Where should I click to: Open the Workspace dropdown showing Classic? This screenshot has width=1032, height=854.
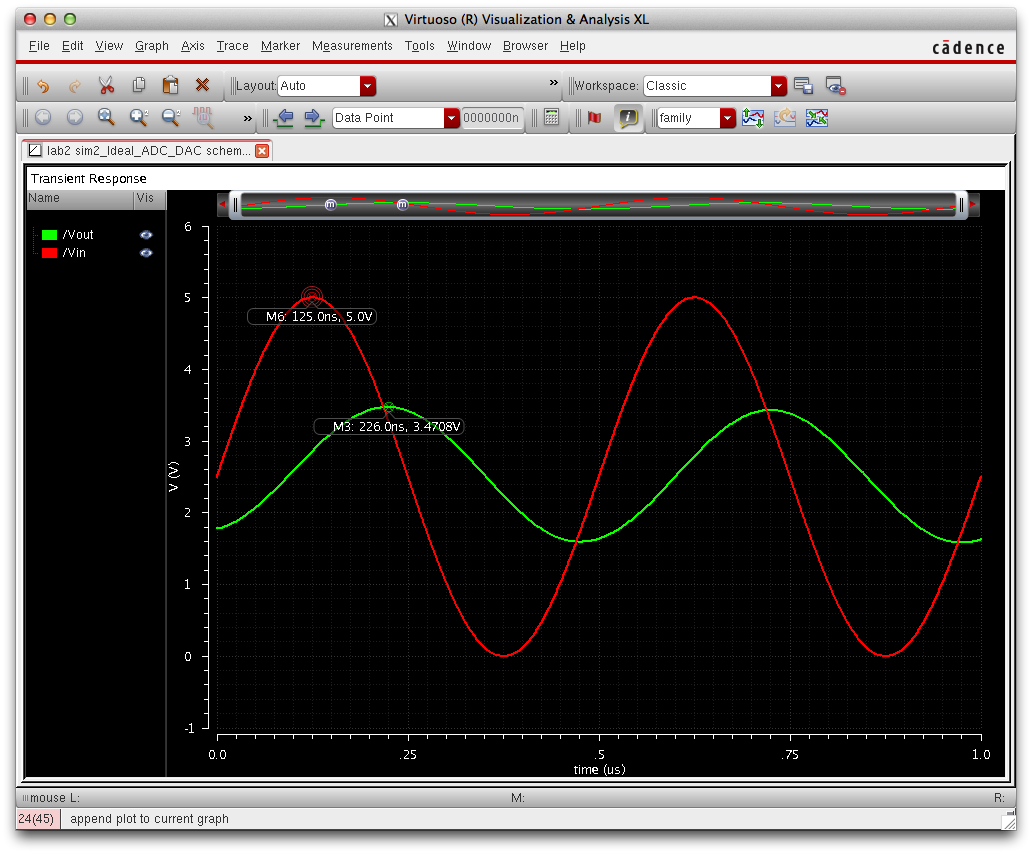[778, 86]
